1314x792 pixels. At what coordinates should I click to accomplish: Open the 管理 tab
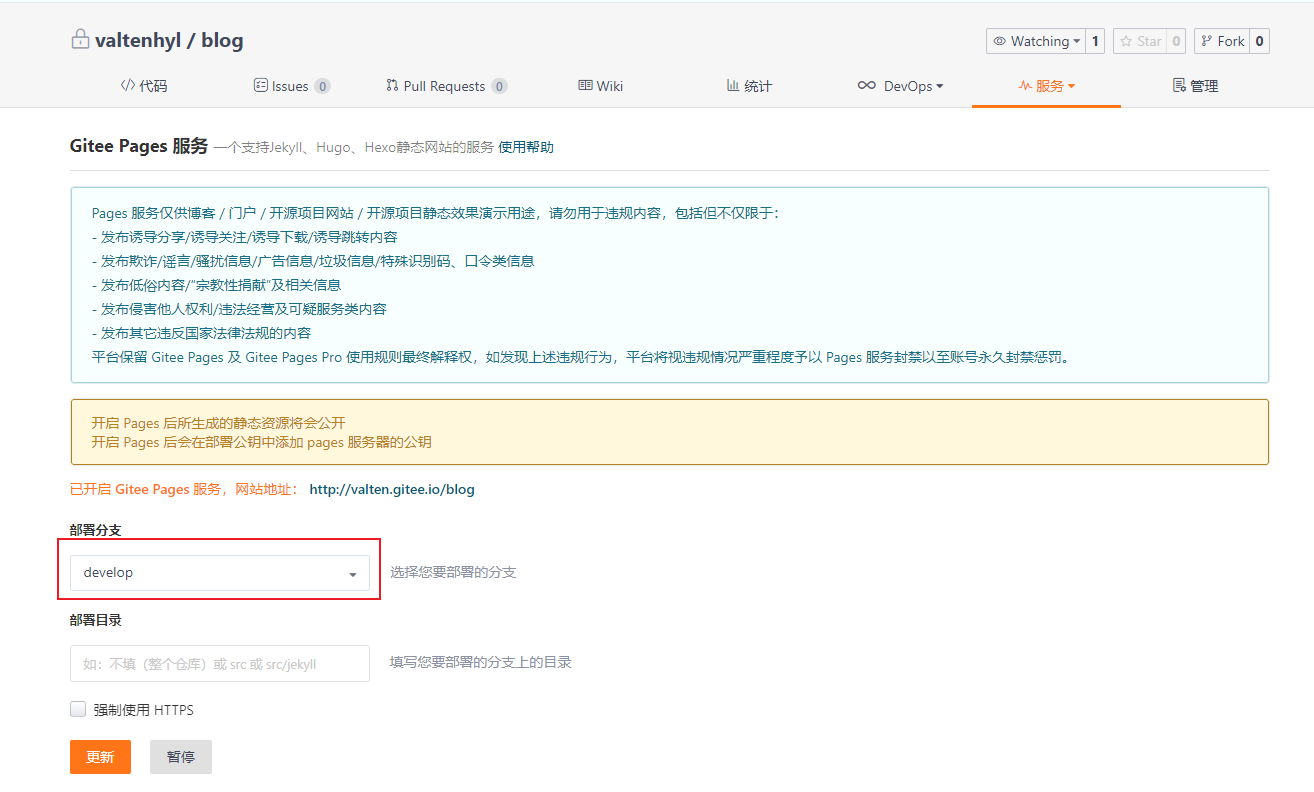pyautogui.click(x=1195, y=86)
